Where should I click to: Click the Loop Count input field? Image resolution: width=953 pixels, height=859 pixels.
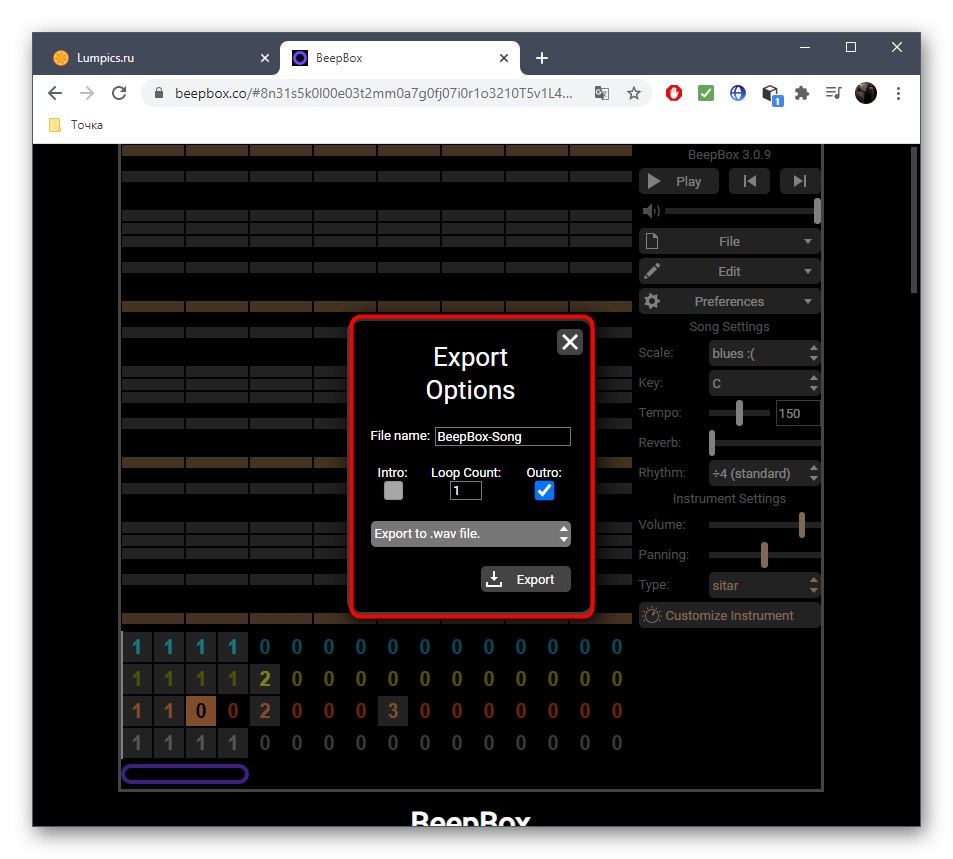tap(466, 490)
